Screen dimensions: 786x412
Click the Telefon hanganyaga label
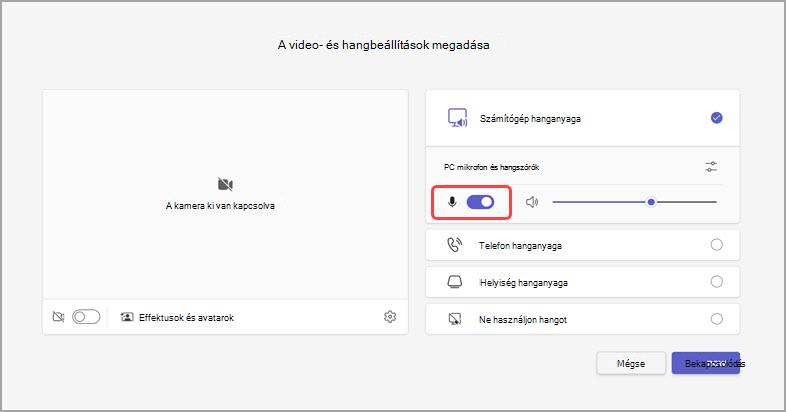tap(520, 246)
